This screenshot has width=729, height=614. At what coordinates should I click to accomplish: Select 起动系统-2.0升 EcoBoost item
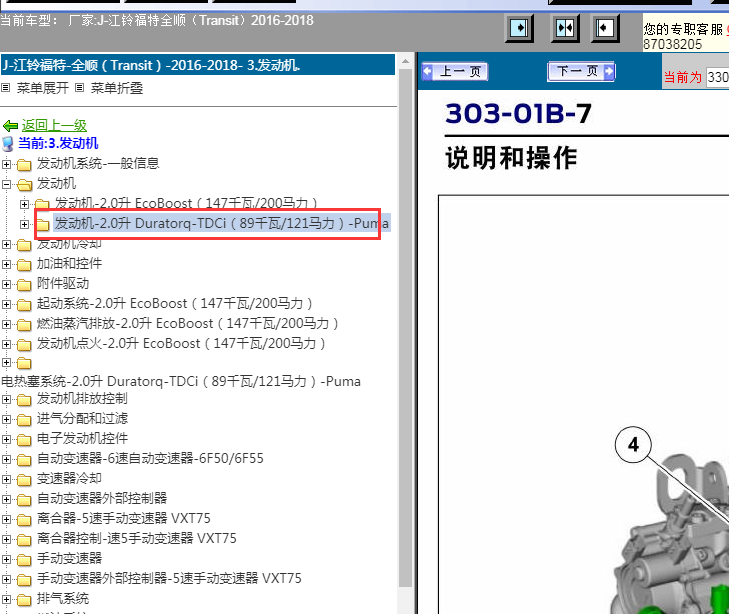pos(174,304)
